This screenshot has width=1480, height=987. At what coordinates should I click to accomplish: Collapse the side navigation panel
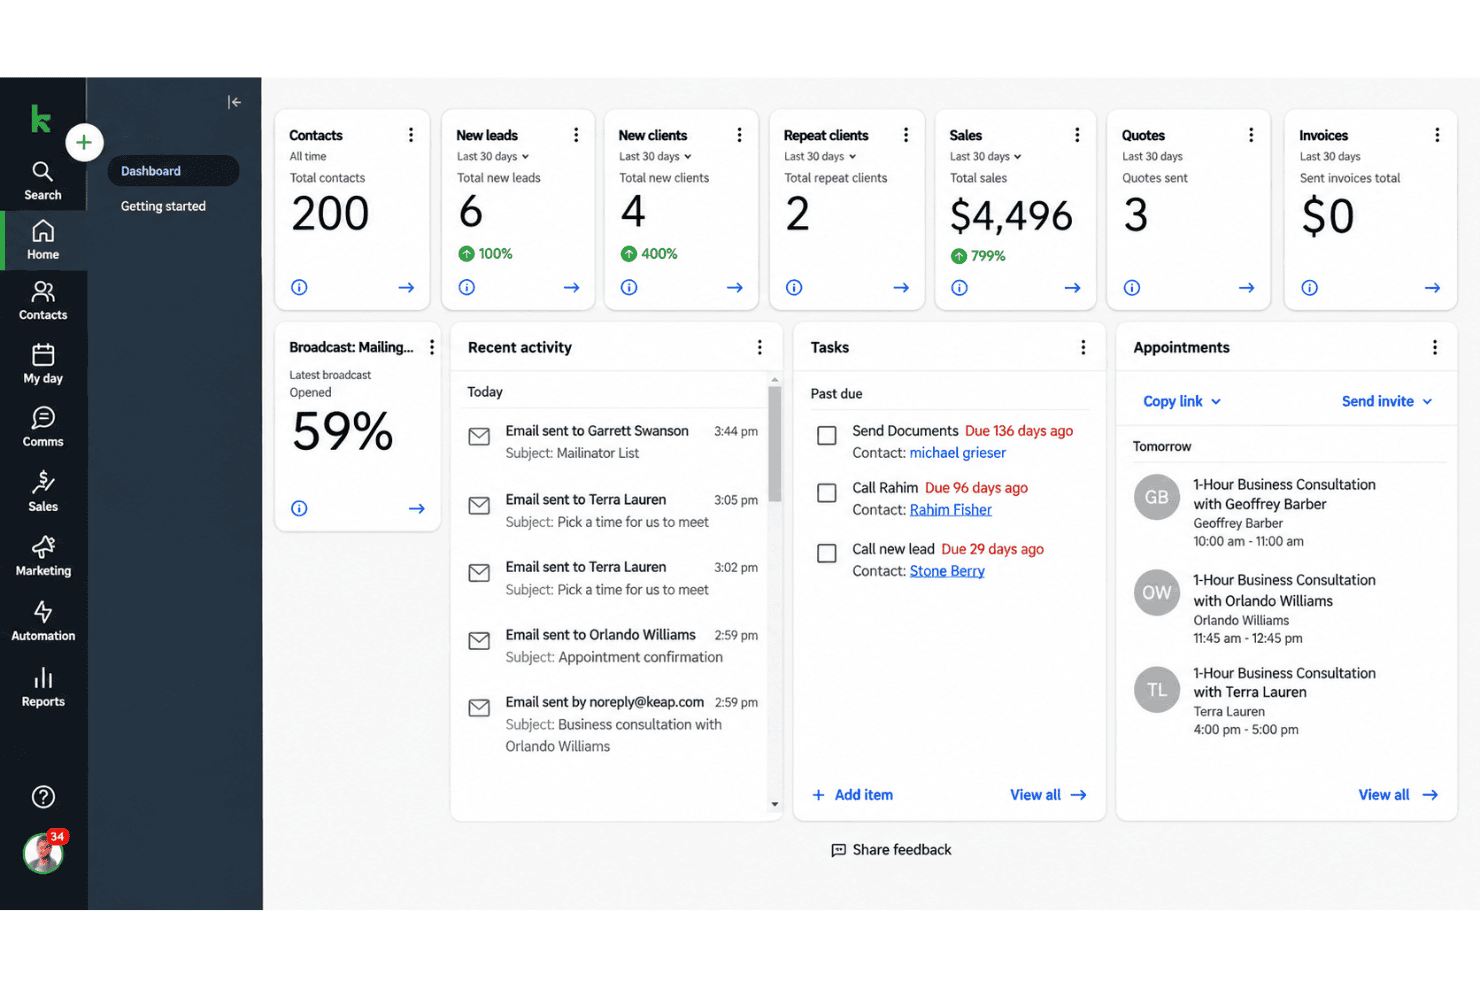click(234, 102)
